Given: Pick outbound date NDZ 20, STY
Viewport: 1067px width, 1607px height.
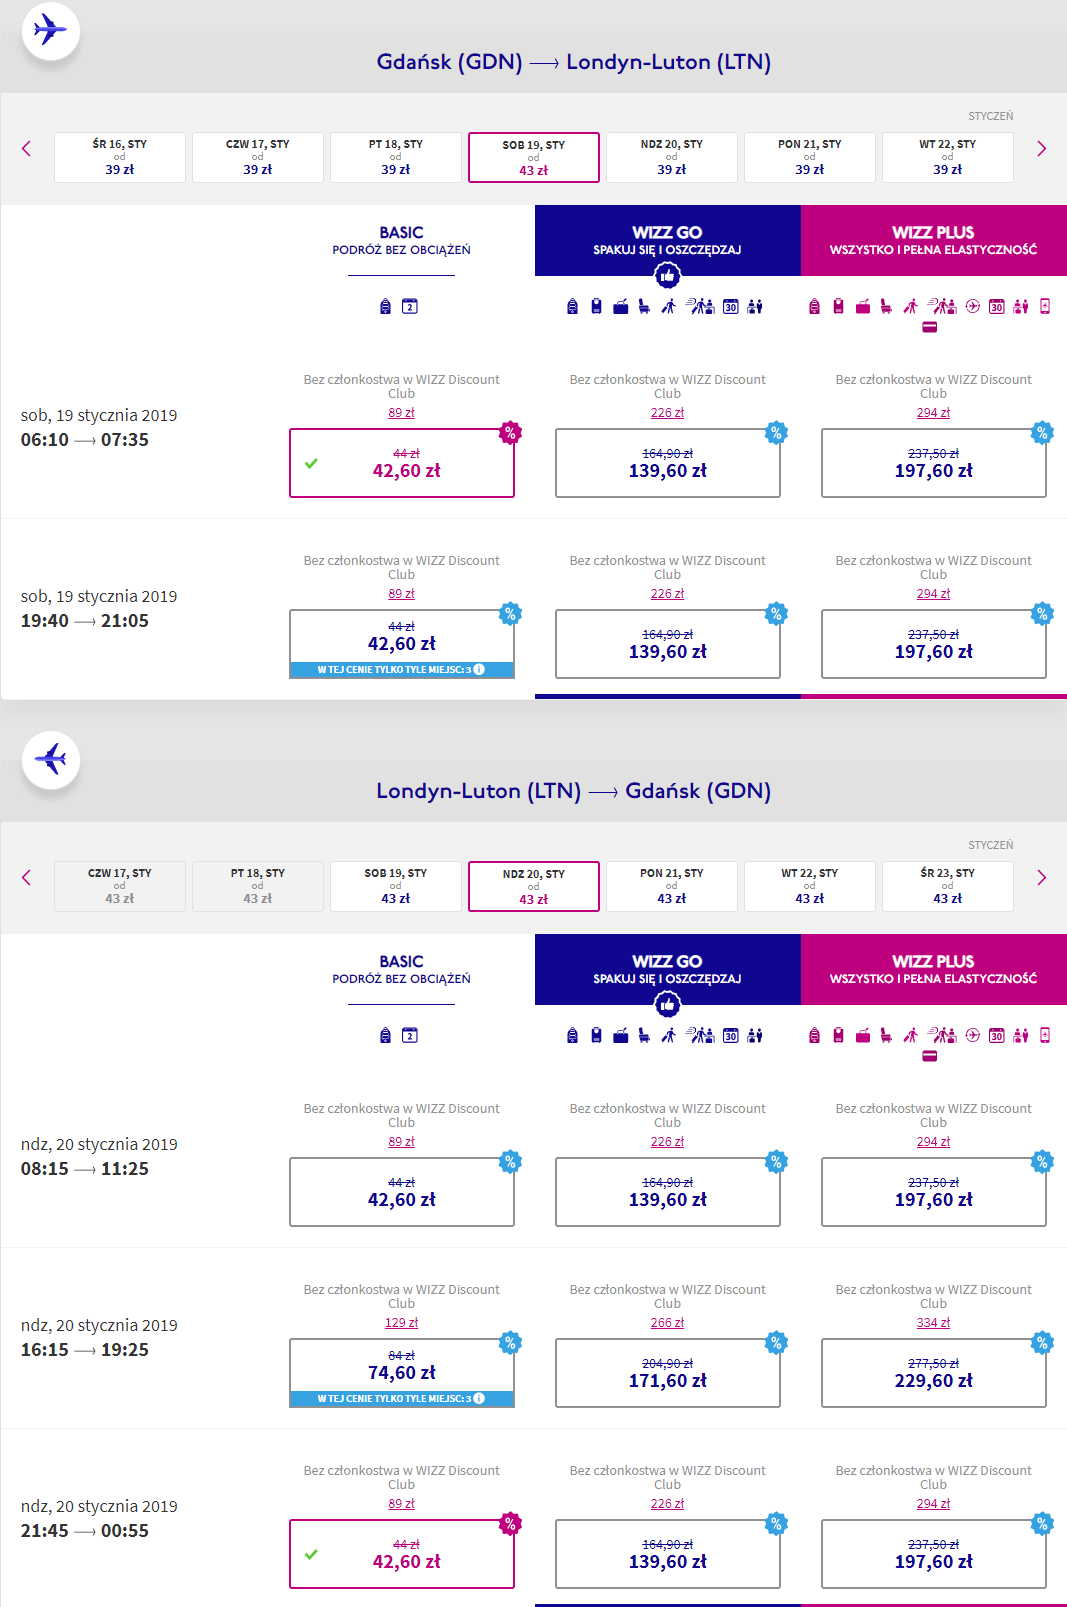Looking at the screenshot, I should pos(672,157).
